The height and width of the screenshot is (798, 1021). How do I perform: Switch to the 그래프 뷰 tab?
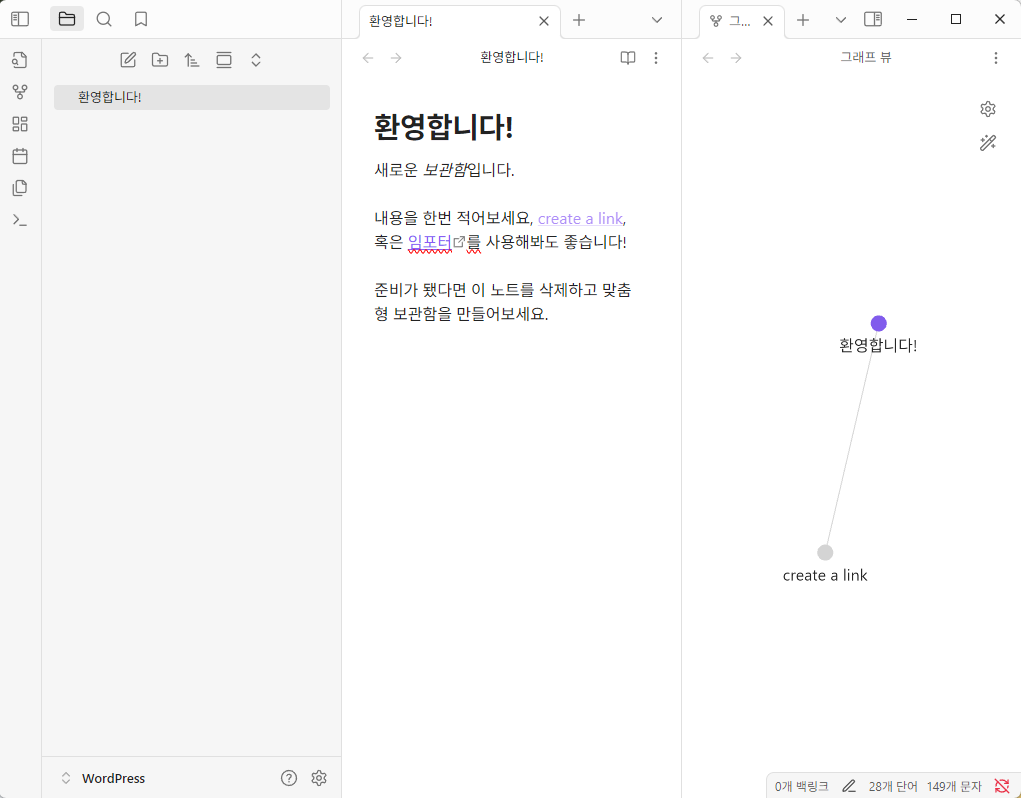[736, 19]
